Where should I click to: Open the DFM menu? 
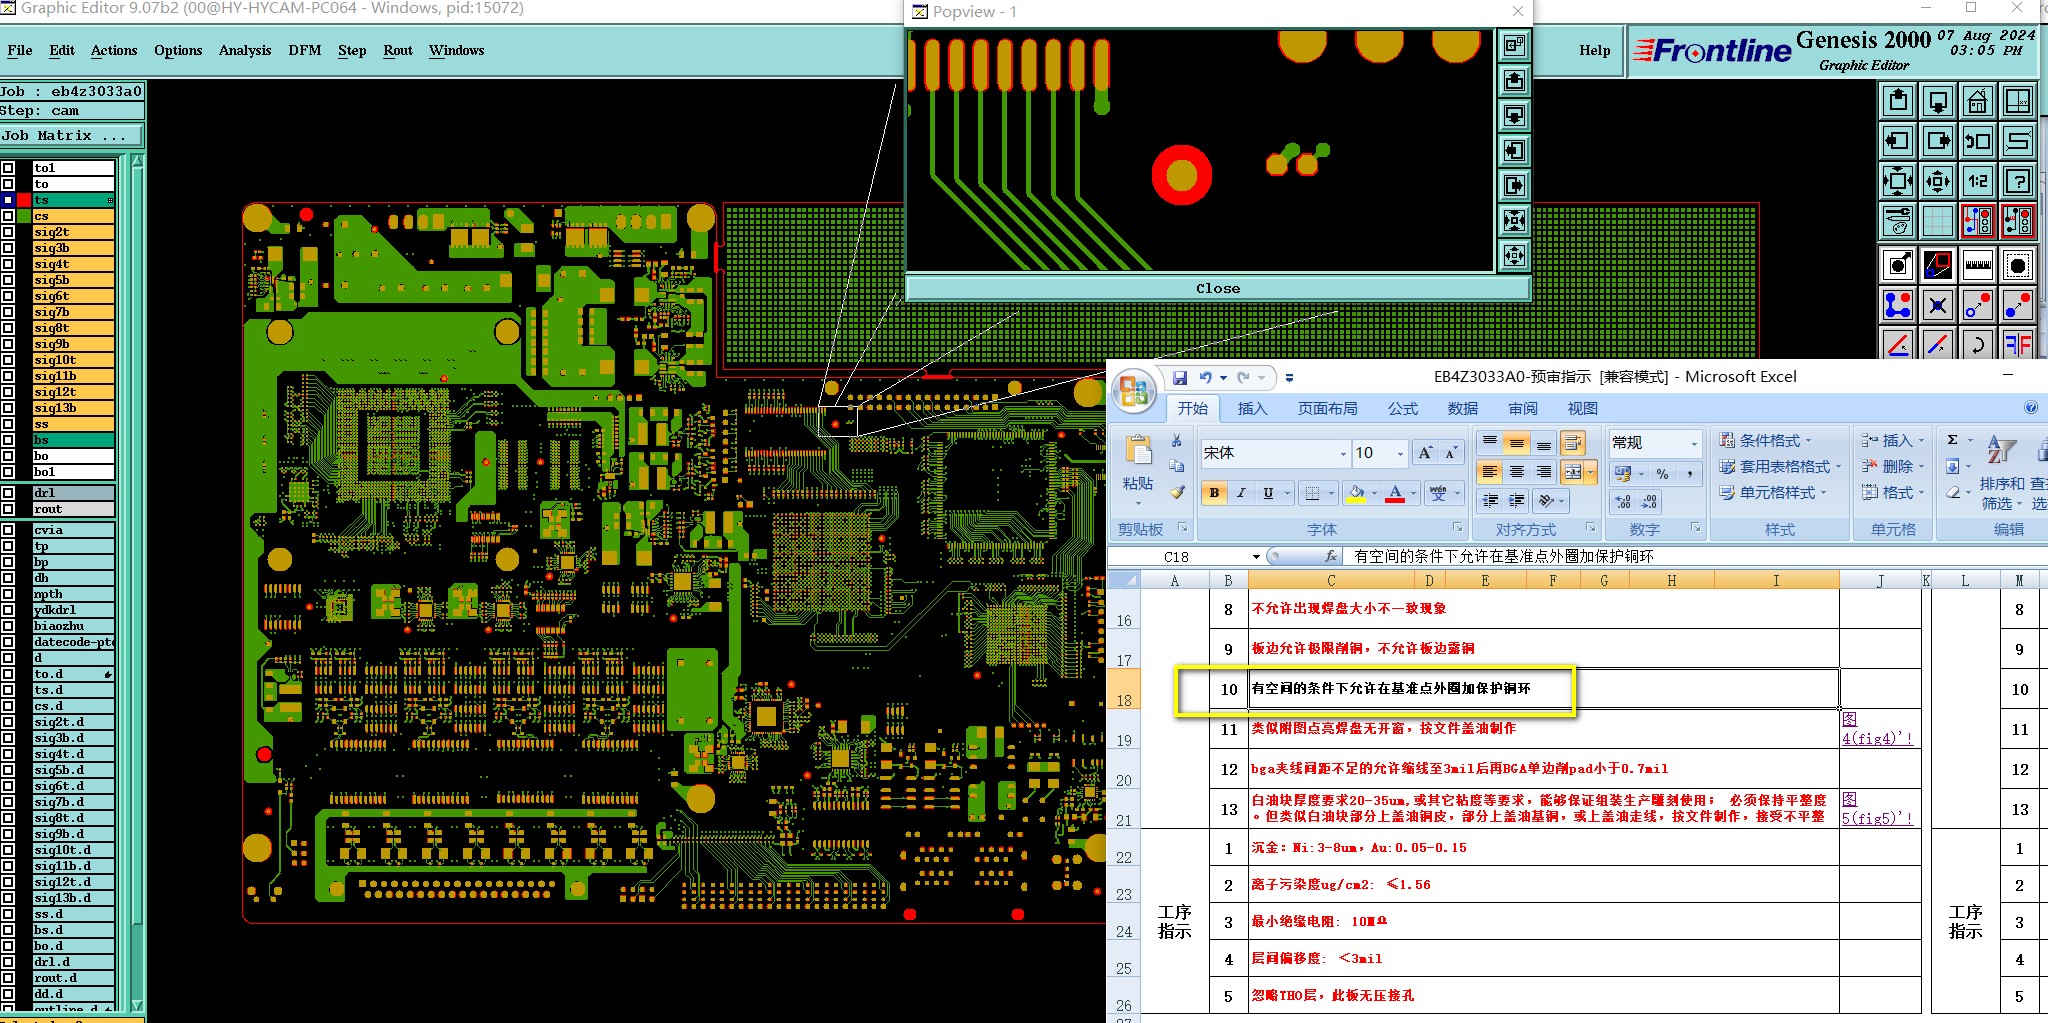click(304, 50)
